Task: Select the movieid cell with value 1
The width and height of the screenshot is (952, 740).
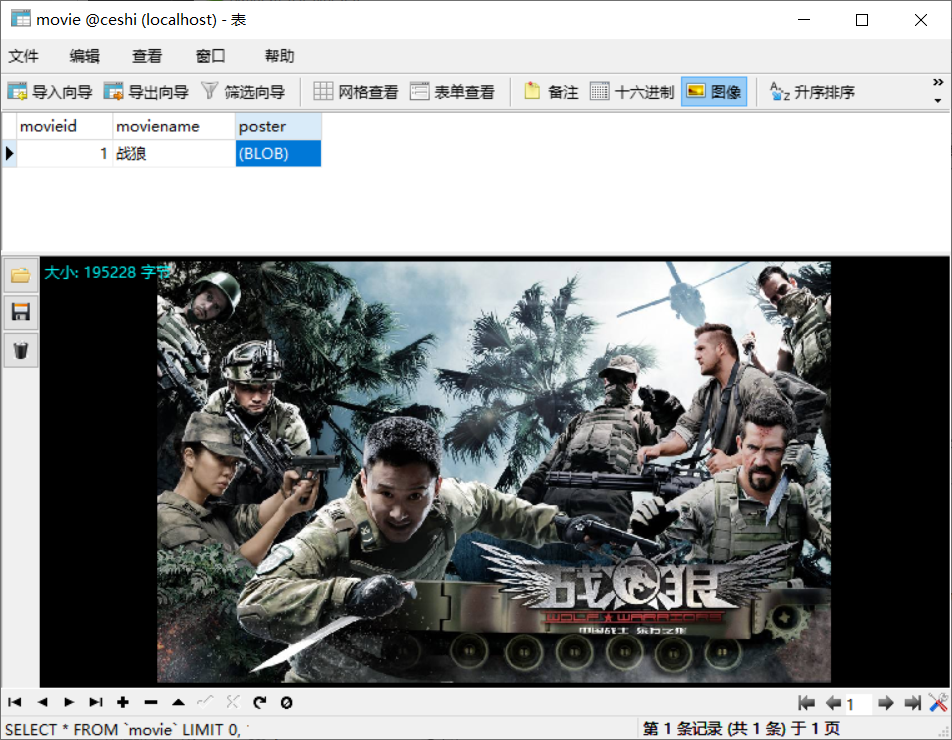Action: (64, 154)
